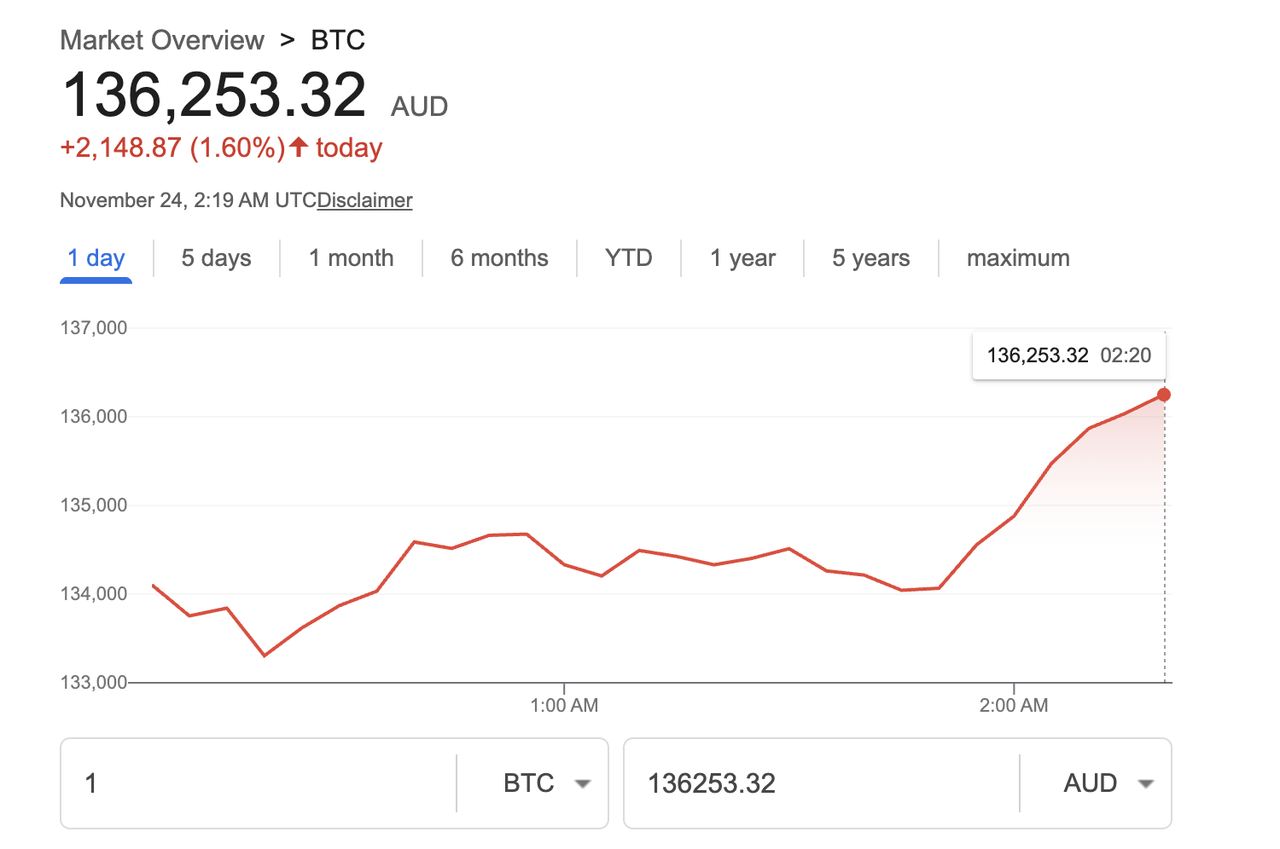Image resolution: width=1280 pixels, height=849 pixels.
Task: Choose the 6 months tab
Action: tap(499, 258)
